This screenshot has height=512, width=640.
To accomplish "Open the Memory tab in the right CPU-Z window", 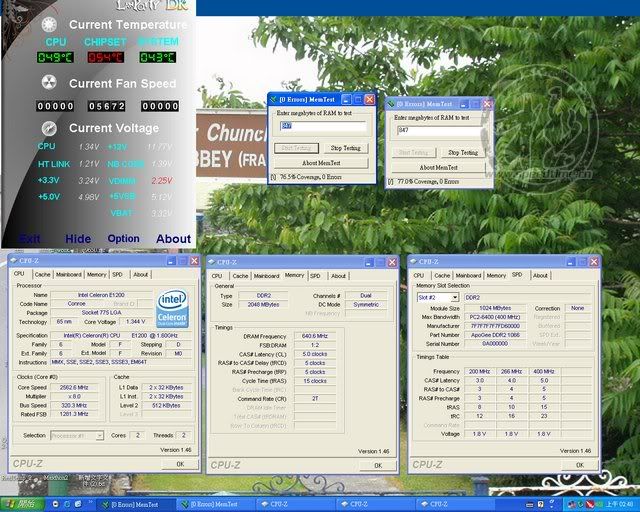I will [496, 276].
